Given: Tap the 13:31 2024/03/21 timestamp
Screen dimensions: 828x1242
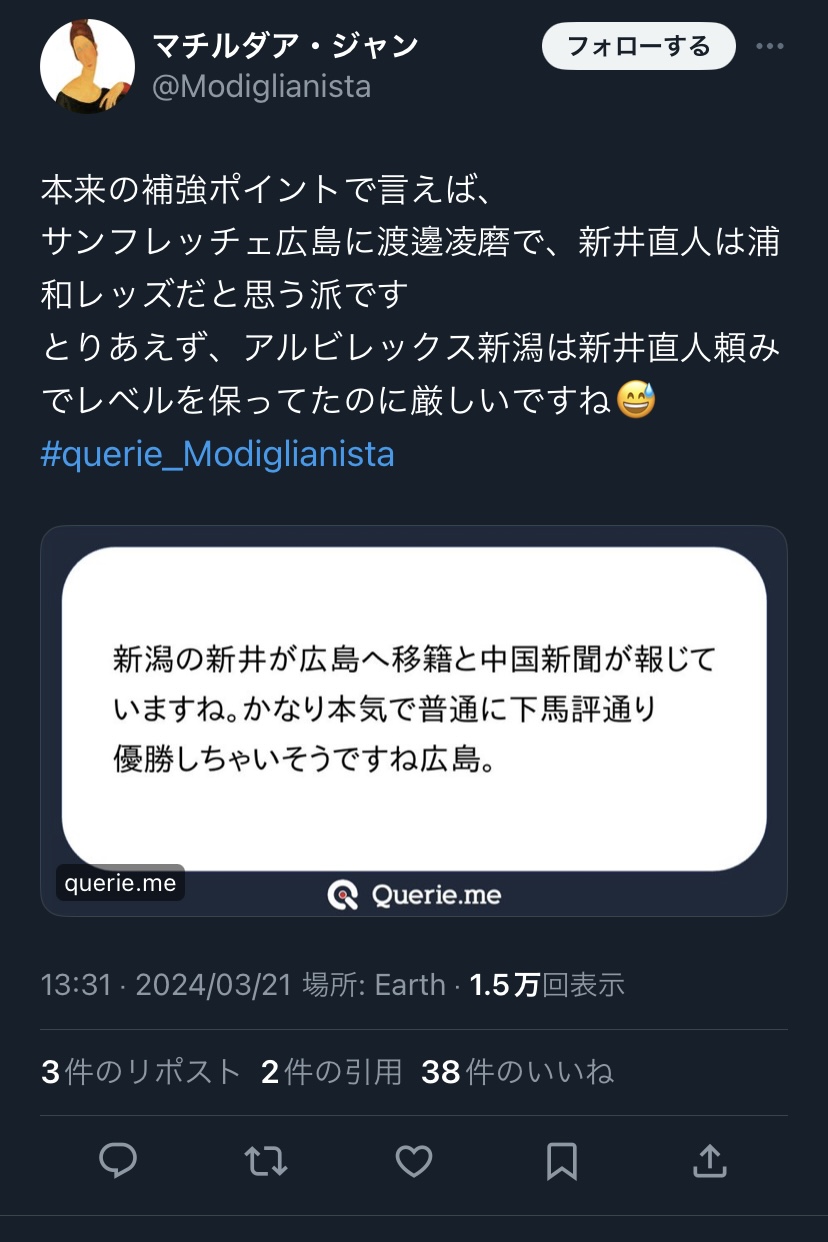Looking at the screenshot, I should pyautogui.click(x=166, y=985).
